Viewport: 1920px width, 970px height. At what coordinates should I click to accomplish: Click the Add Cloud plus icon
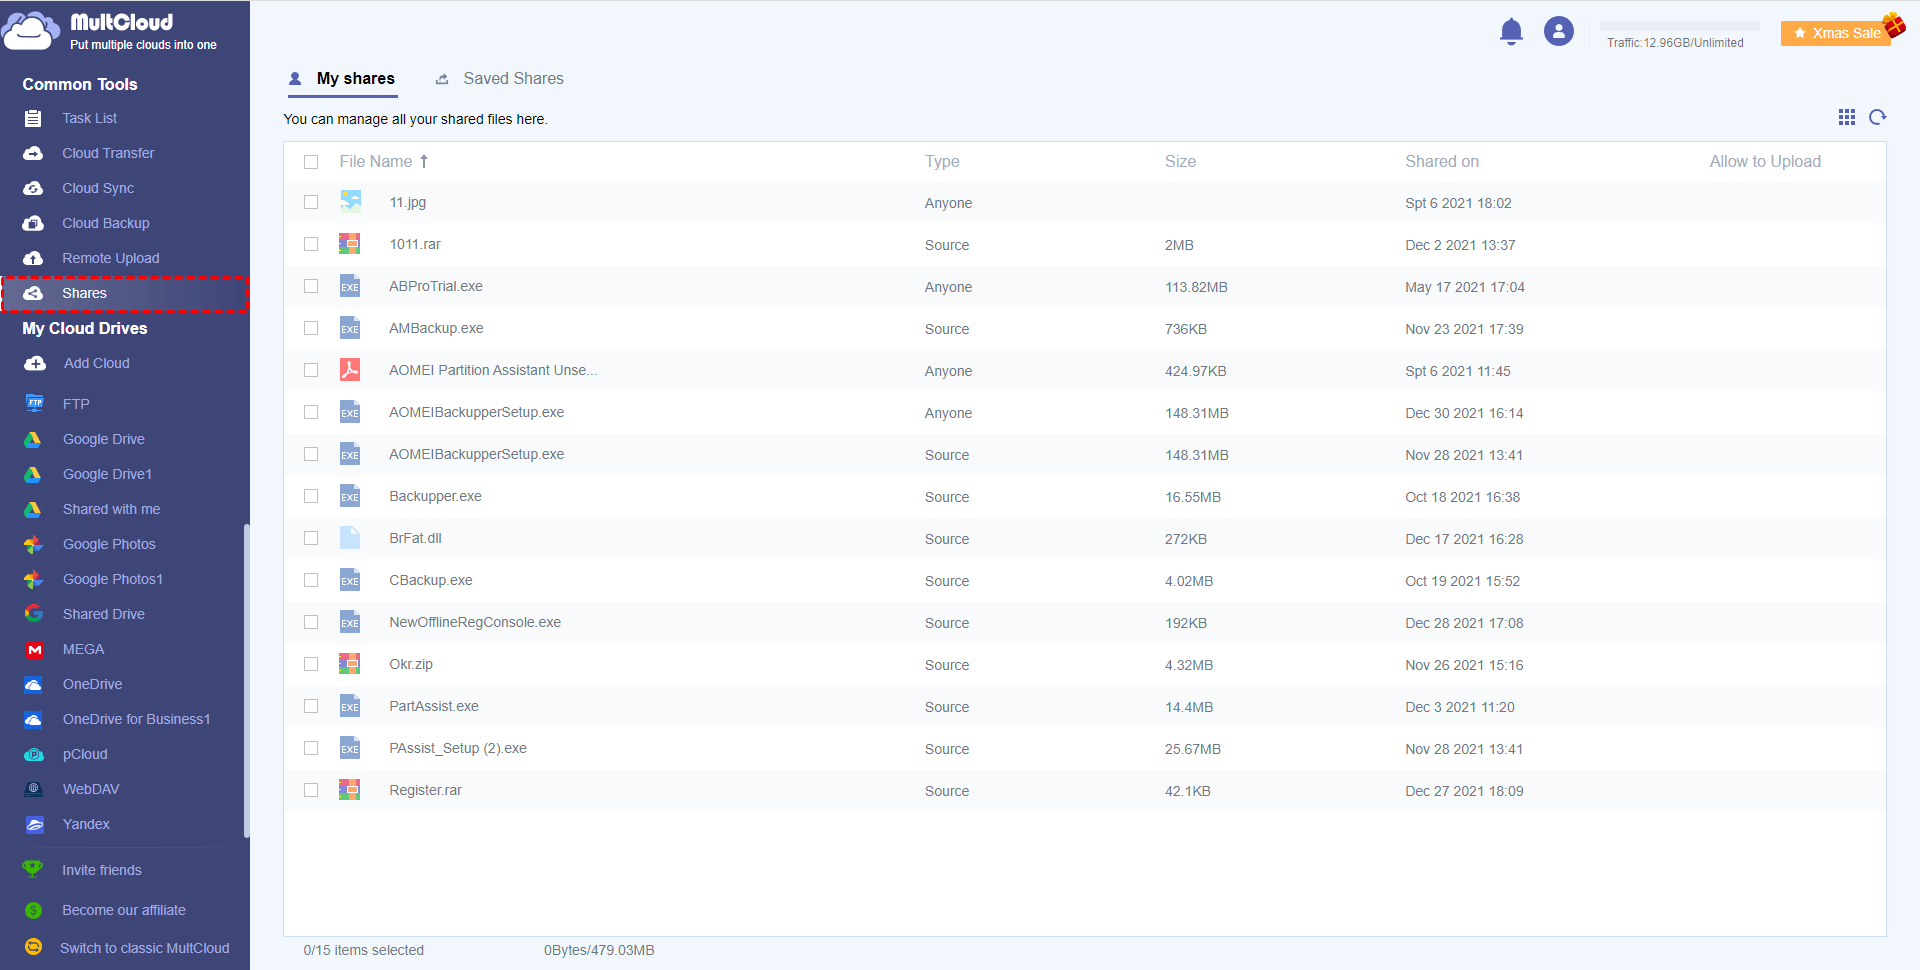pos(35,363)
